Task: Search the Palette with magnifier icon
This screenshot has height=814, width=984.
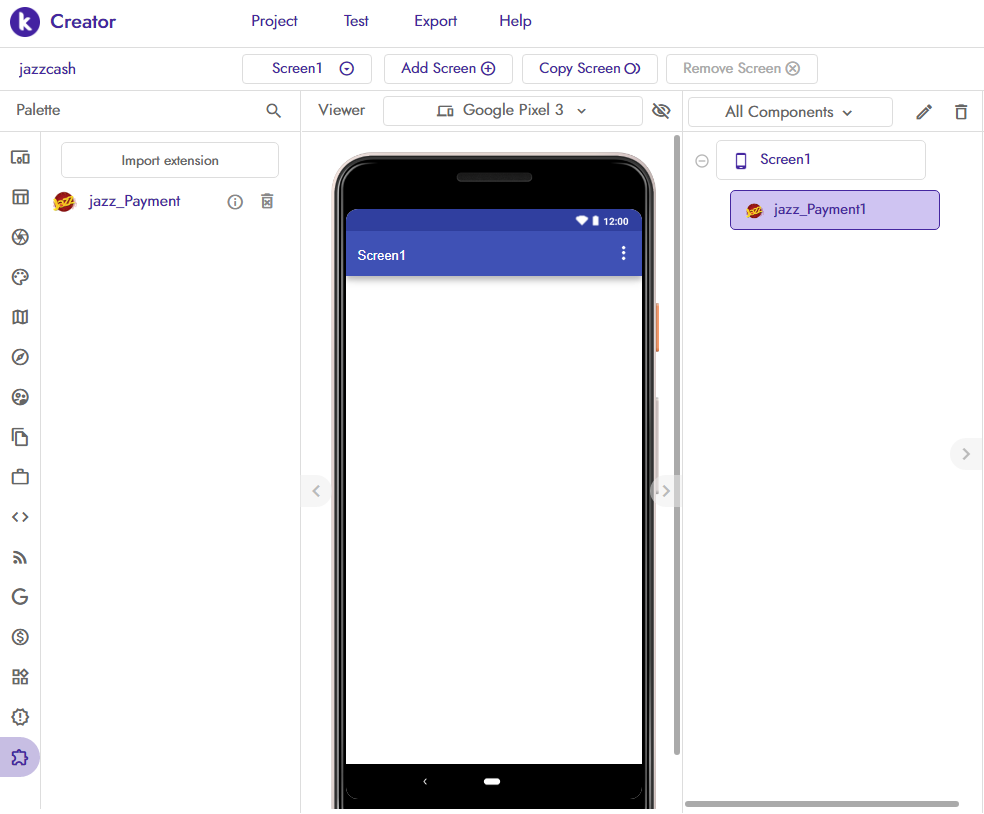Action: tap(273, 110)
